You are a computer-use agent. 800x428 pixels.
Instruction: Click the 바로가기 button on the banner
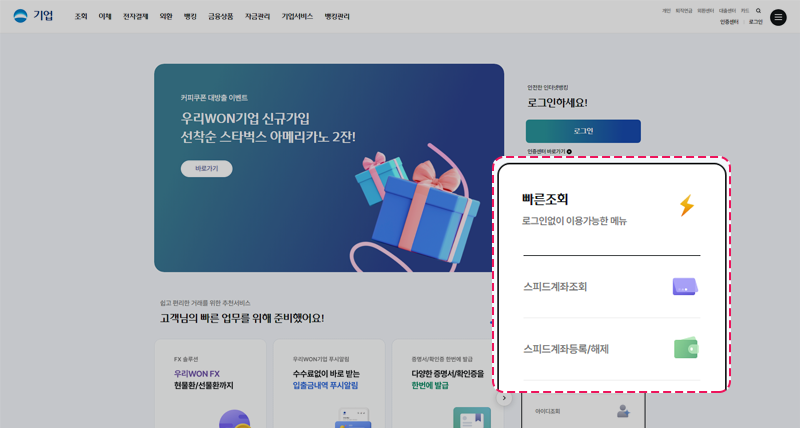tap(207, 169)
